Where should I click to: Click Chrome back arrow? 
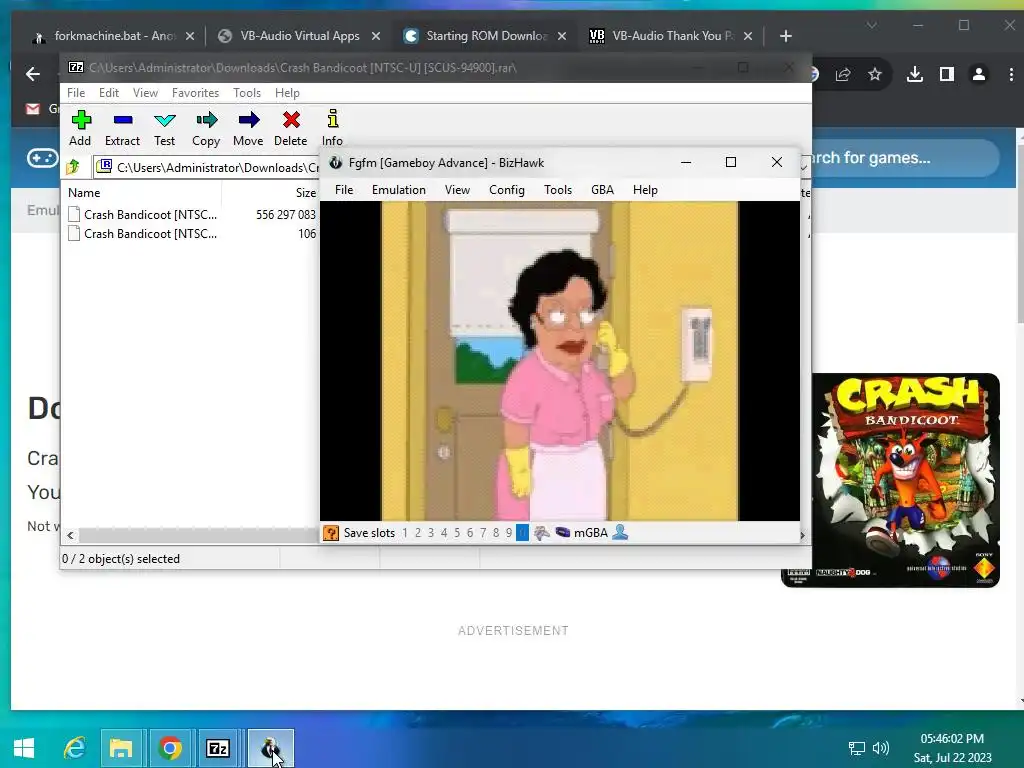pos(33,74)
